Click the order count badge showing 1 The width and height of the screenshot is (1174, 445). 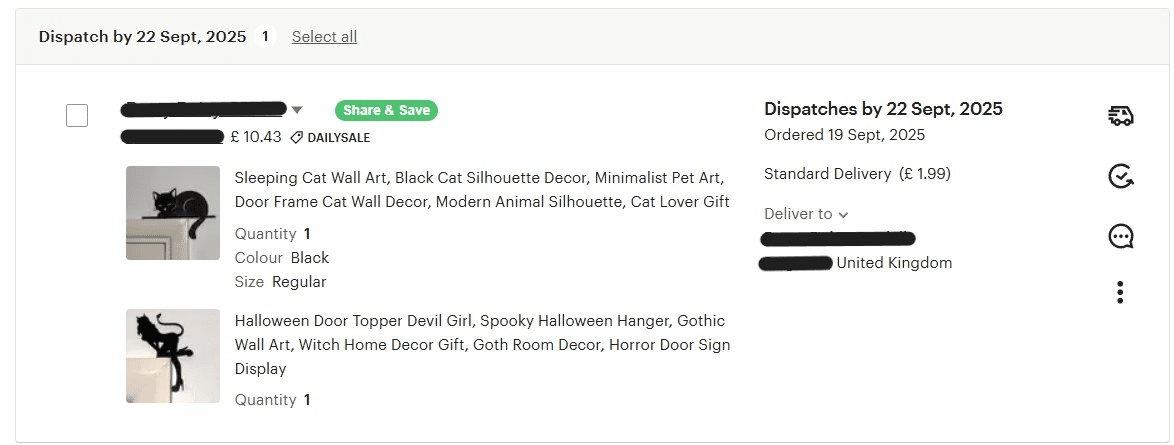coord(265,37)
